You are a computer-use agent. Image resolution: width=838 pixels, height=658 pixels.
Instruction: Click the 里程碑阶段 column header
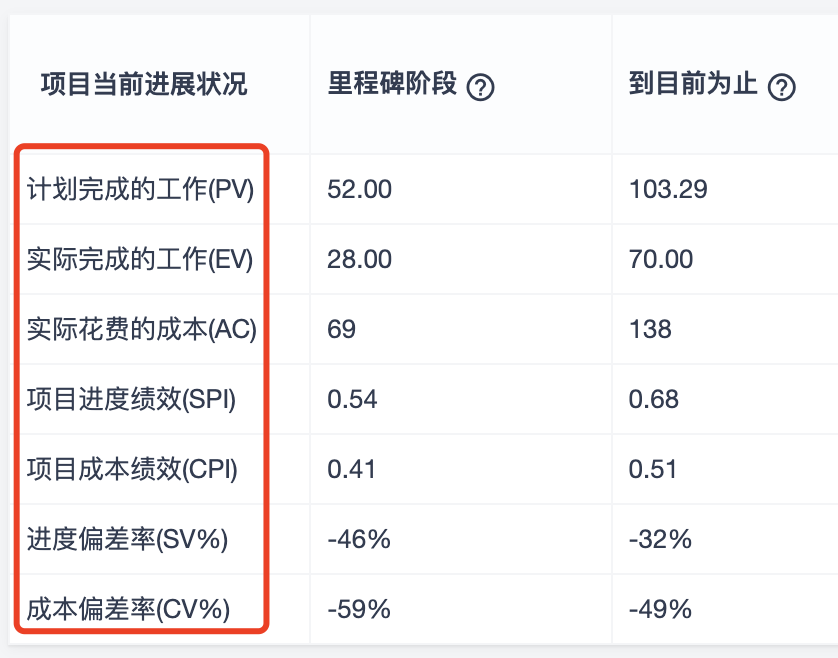pos(392,84)
